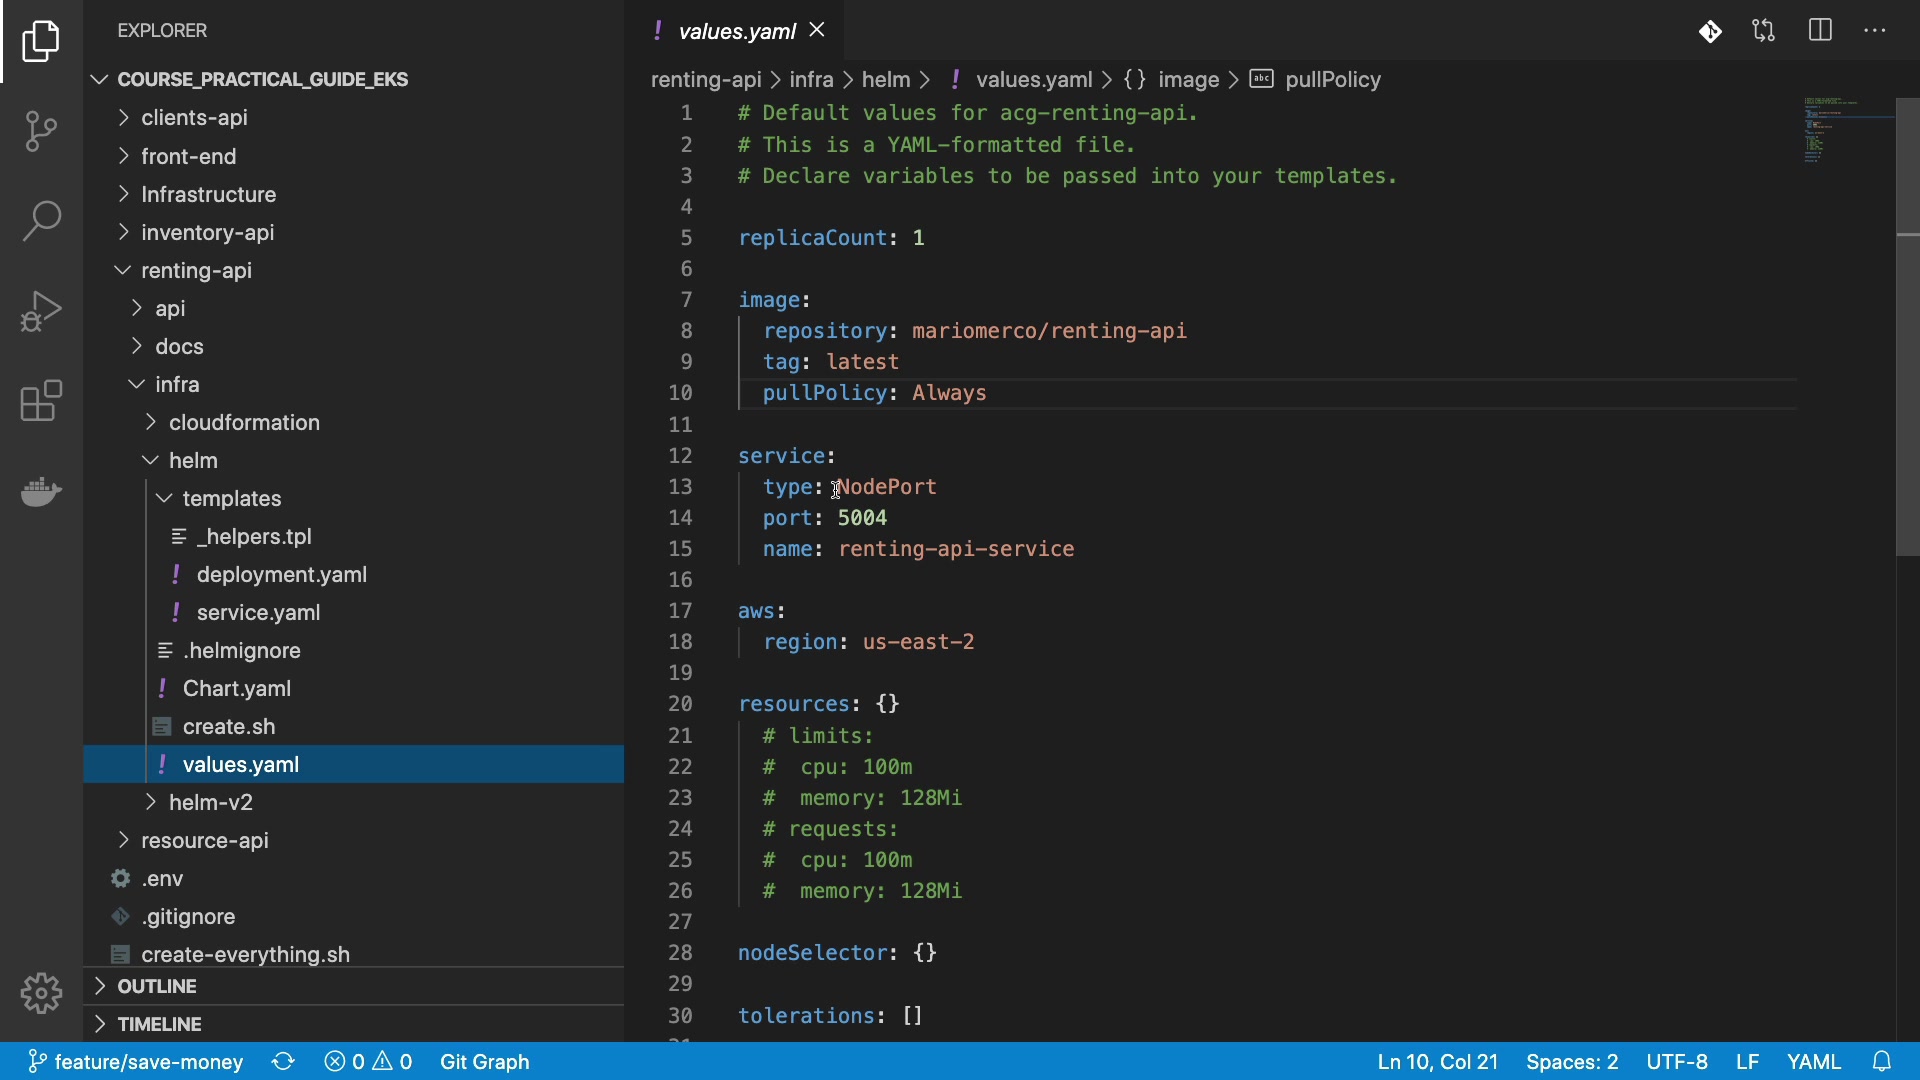Collapse the templates folder

(x=231, y=498)
